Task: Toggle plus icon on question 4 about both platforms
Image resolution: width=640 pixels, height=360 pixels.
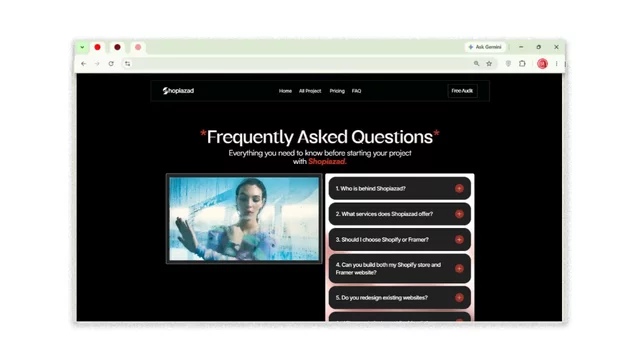Action: tap(459, 269)
